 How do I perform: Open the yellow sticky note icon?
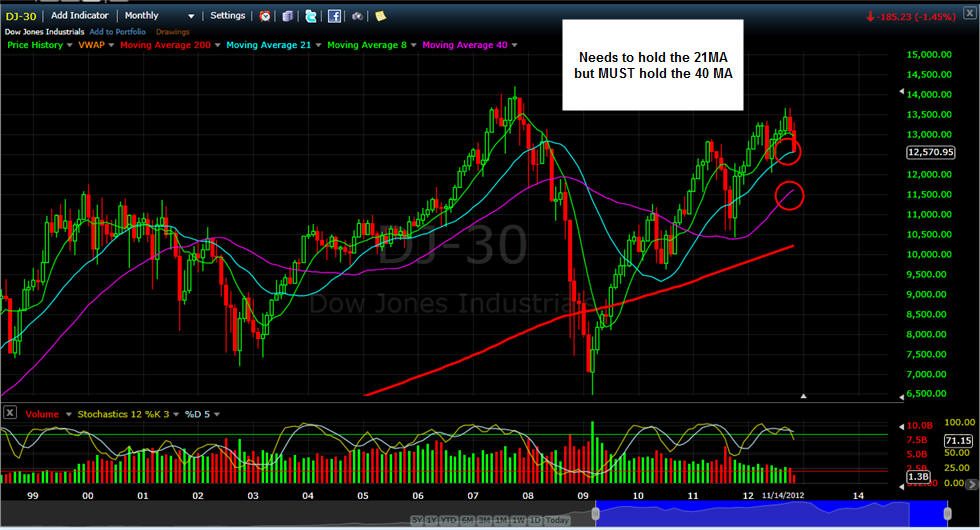[x=380, y=16]
